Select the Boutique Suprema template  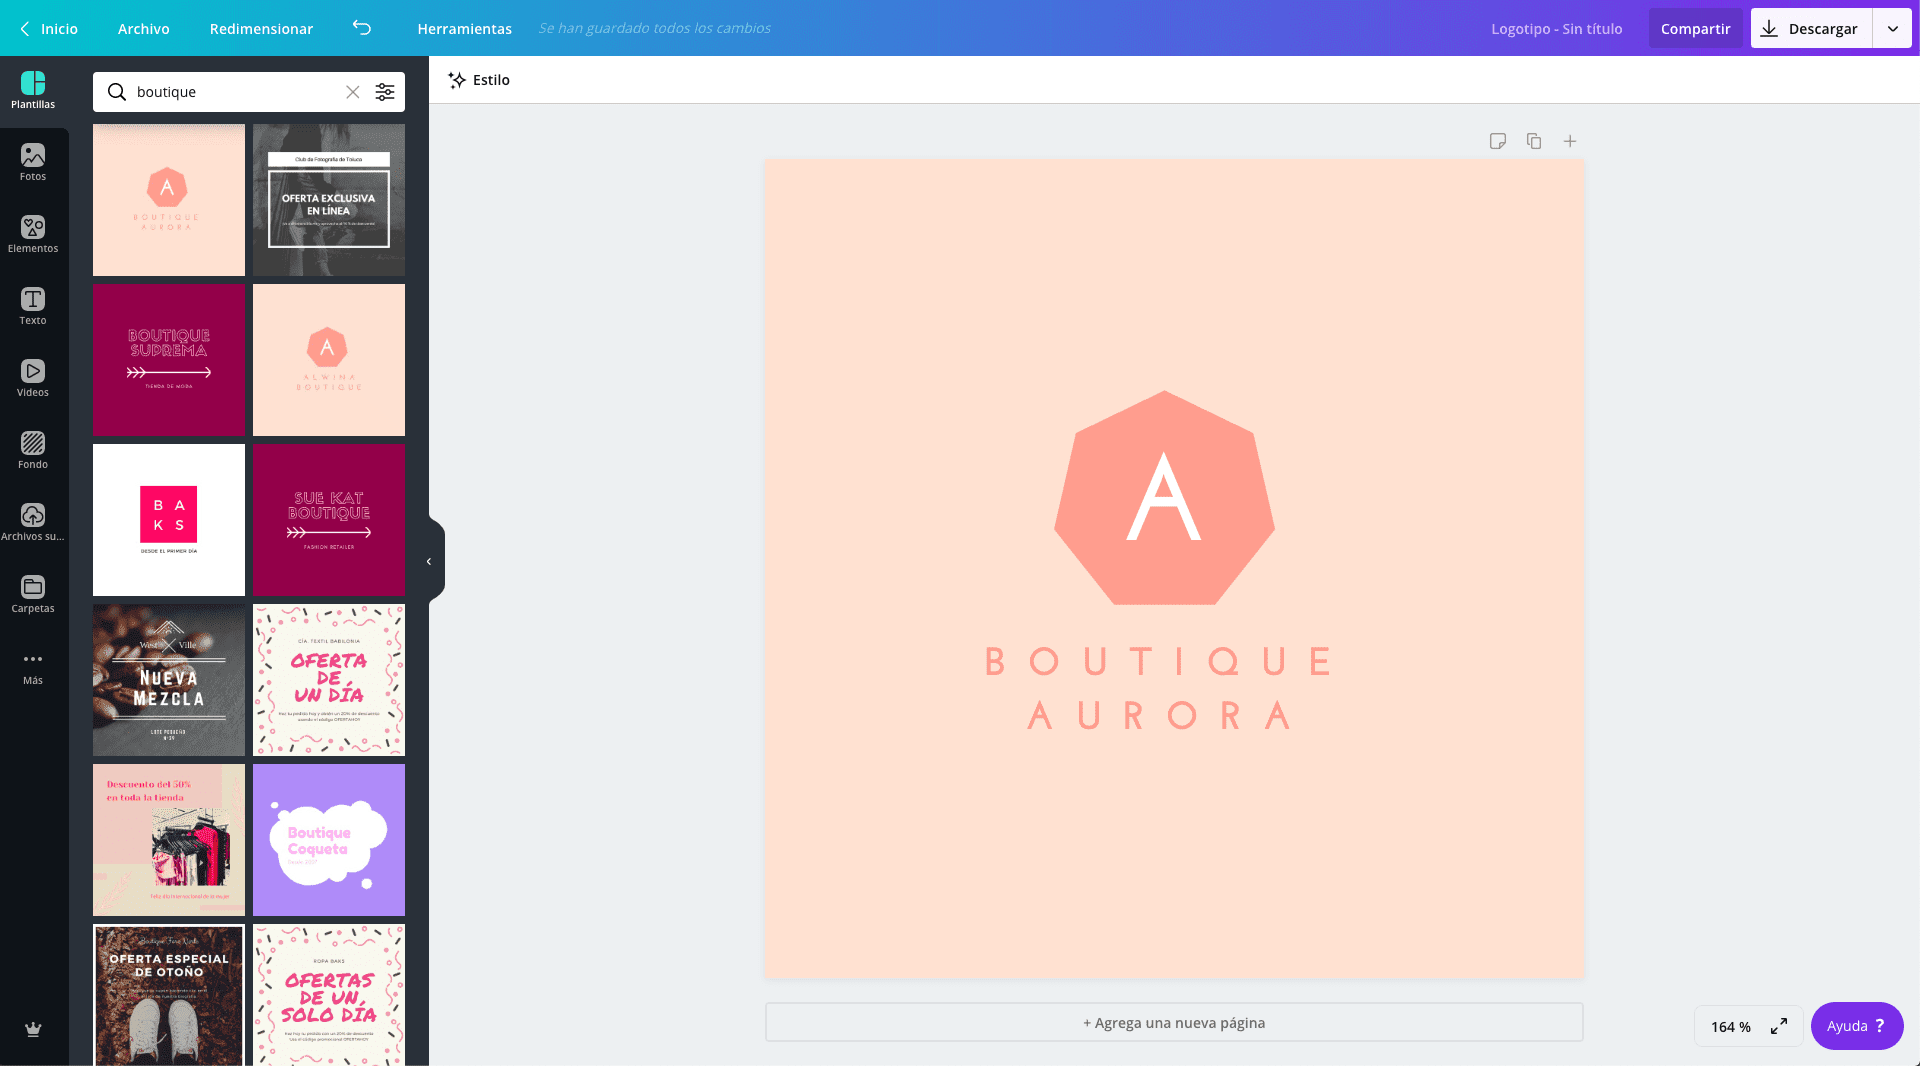pyautogui.click(x=169, y=360)
